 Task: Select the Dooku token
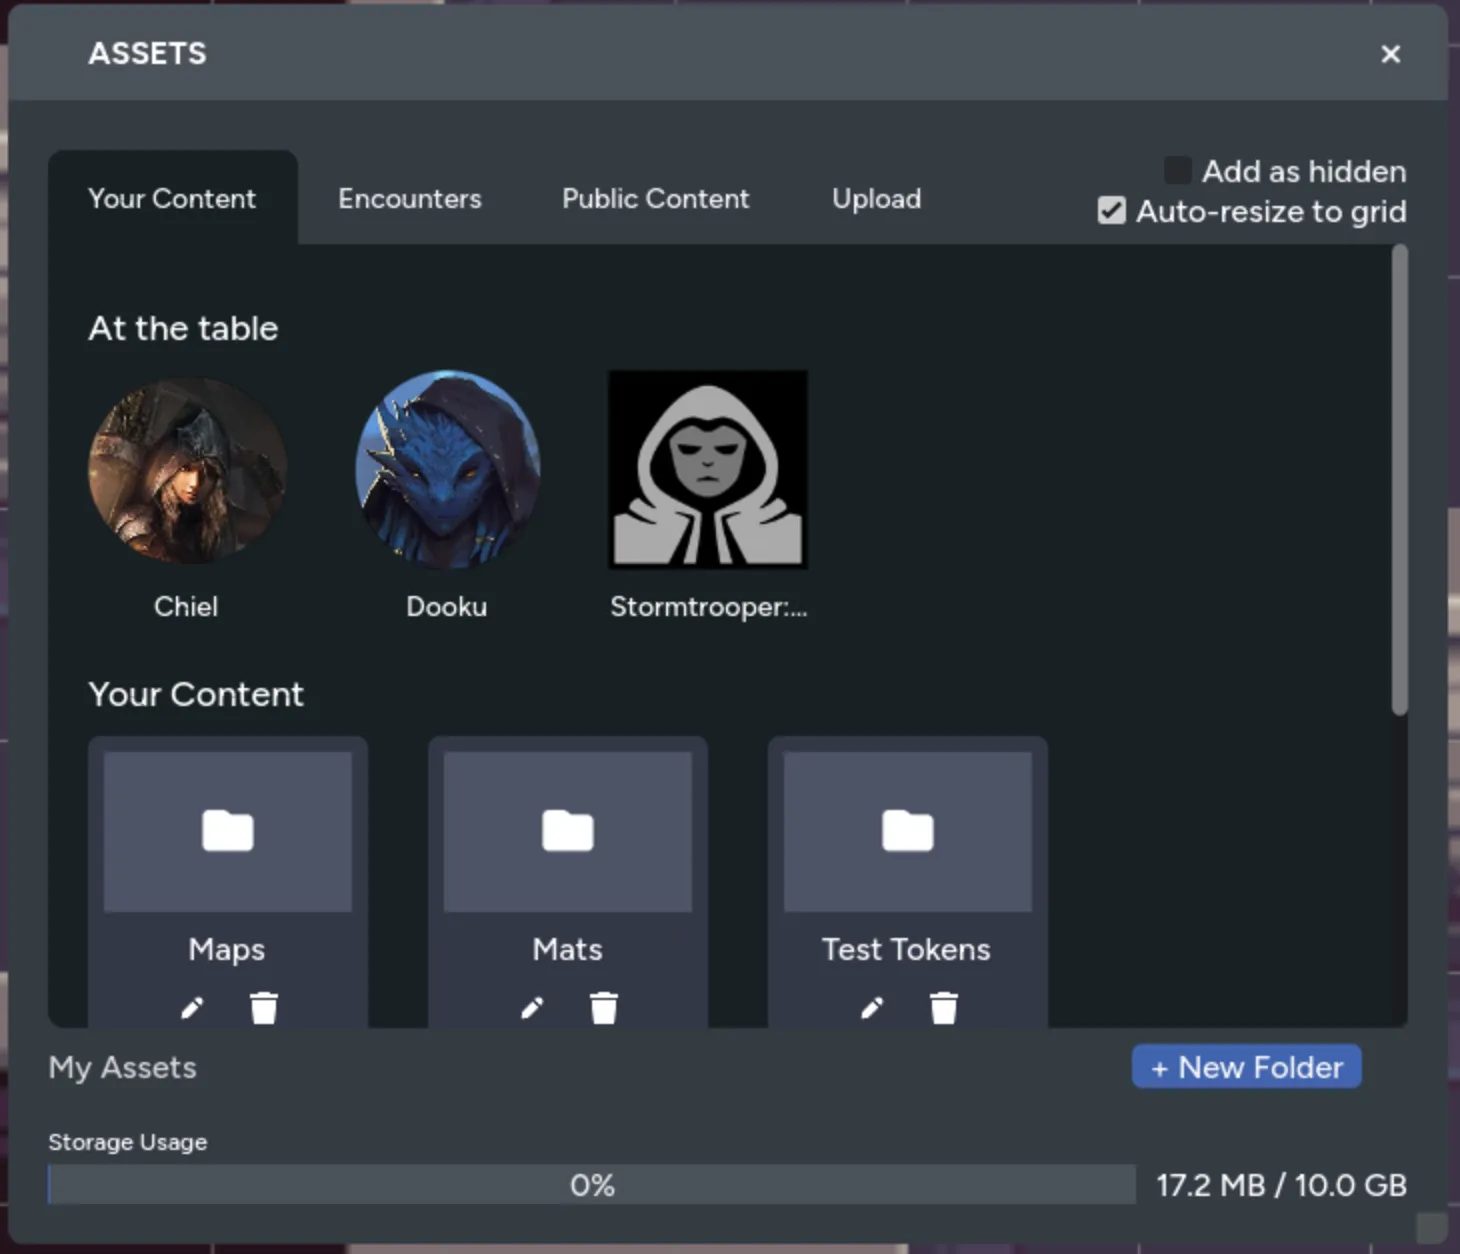pyautogui.click(x=447, y=470)
